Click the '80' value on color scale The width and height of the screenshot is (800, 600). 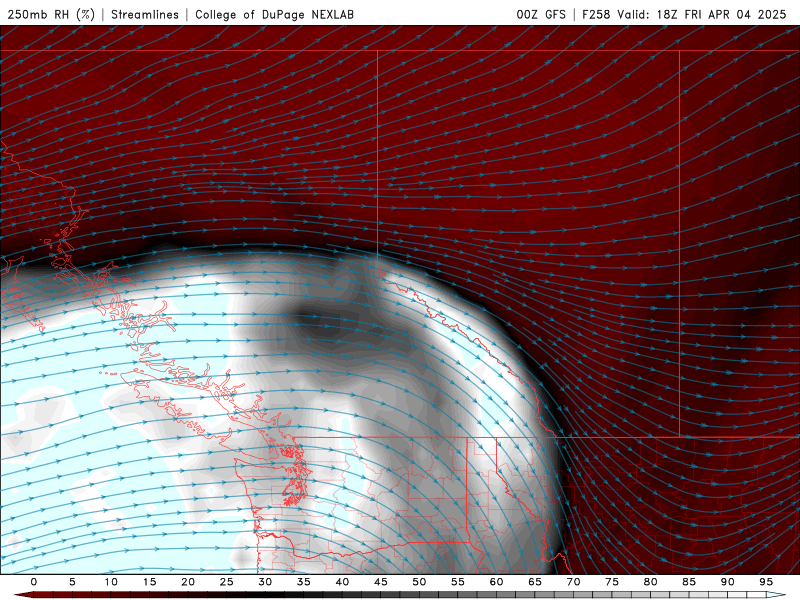(651, 582)
